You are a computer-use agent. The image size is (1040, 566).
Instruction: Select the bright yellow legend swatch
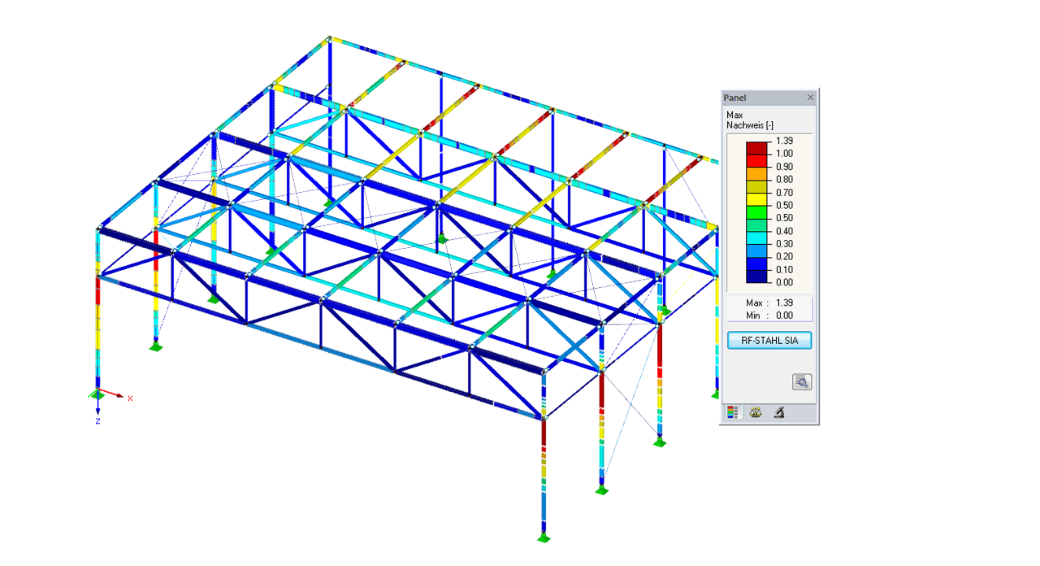(756, 199)
